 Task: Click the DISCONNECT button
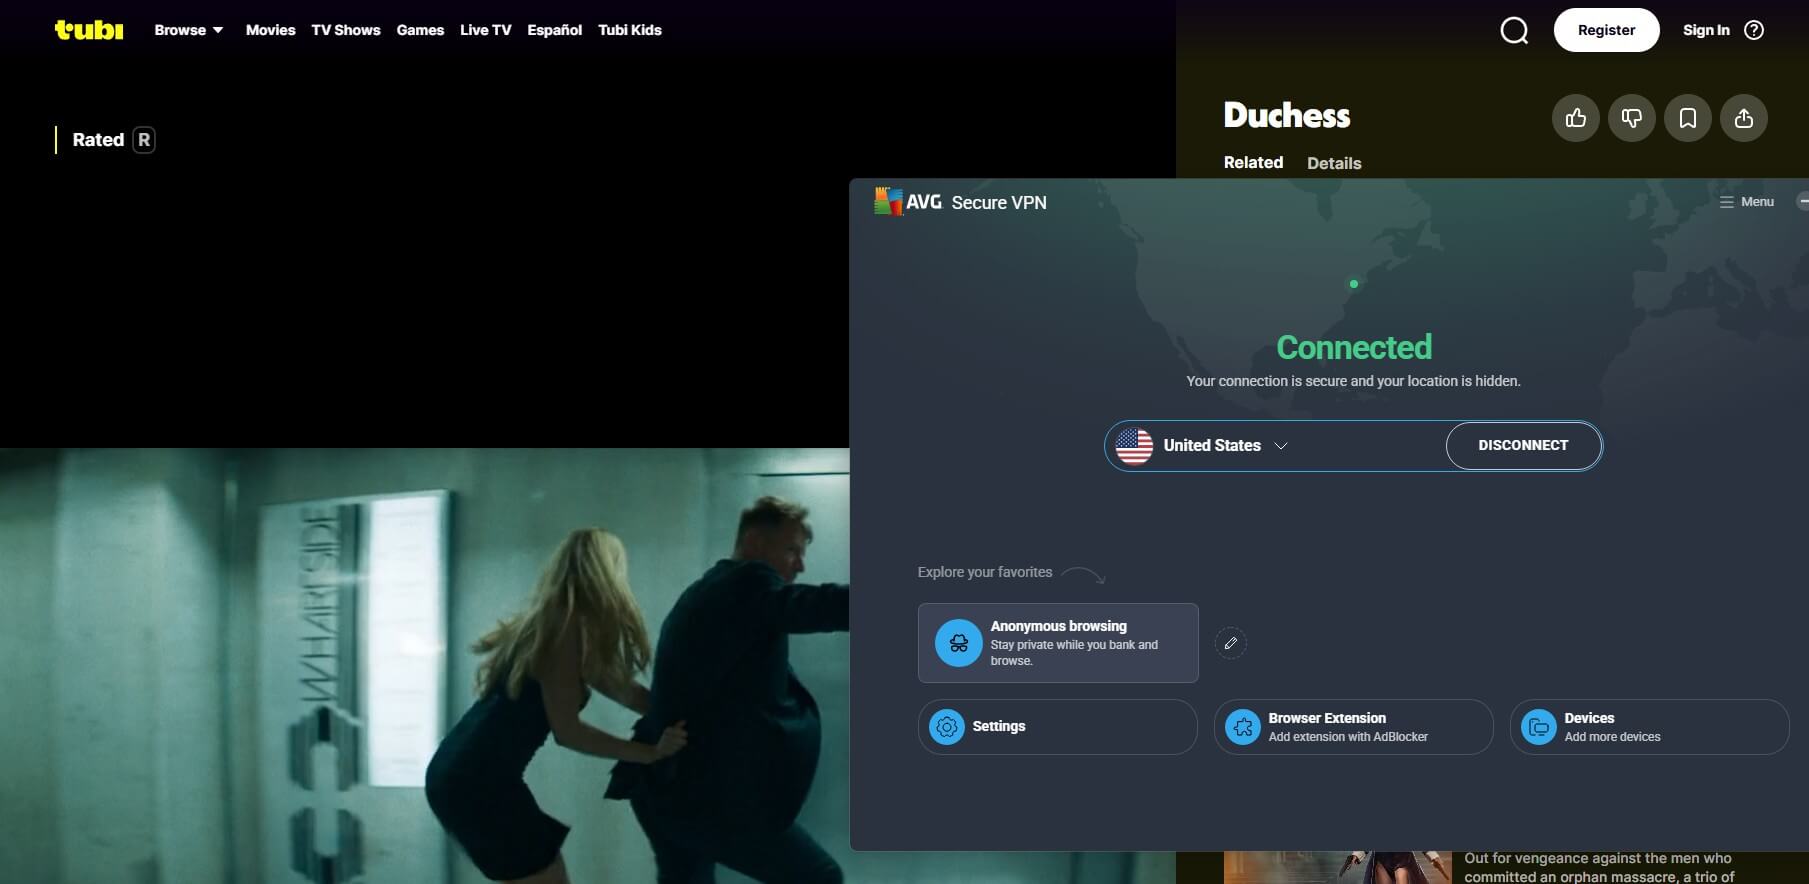[x=1523, y=446]
